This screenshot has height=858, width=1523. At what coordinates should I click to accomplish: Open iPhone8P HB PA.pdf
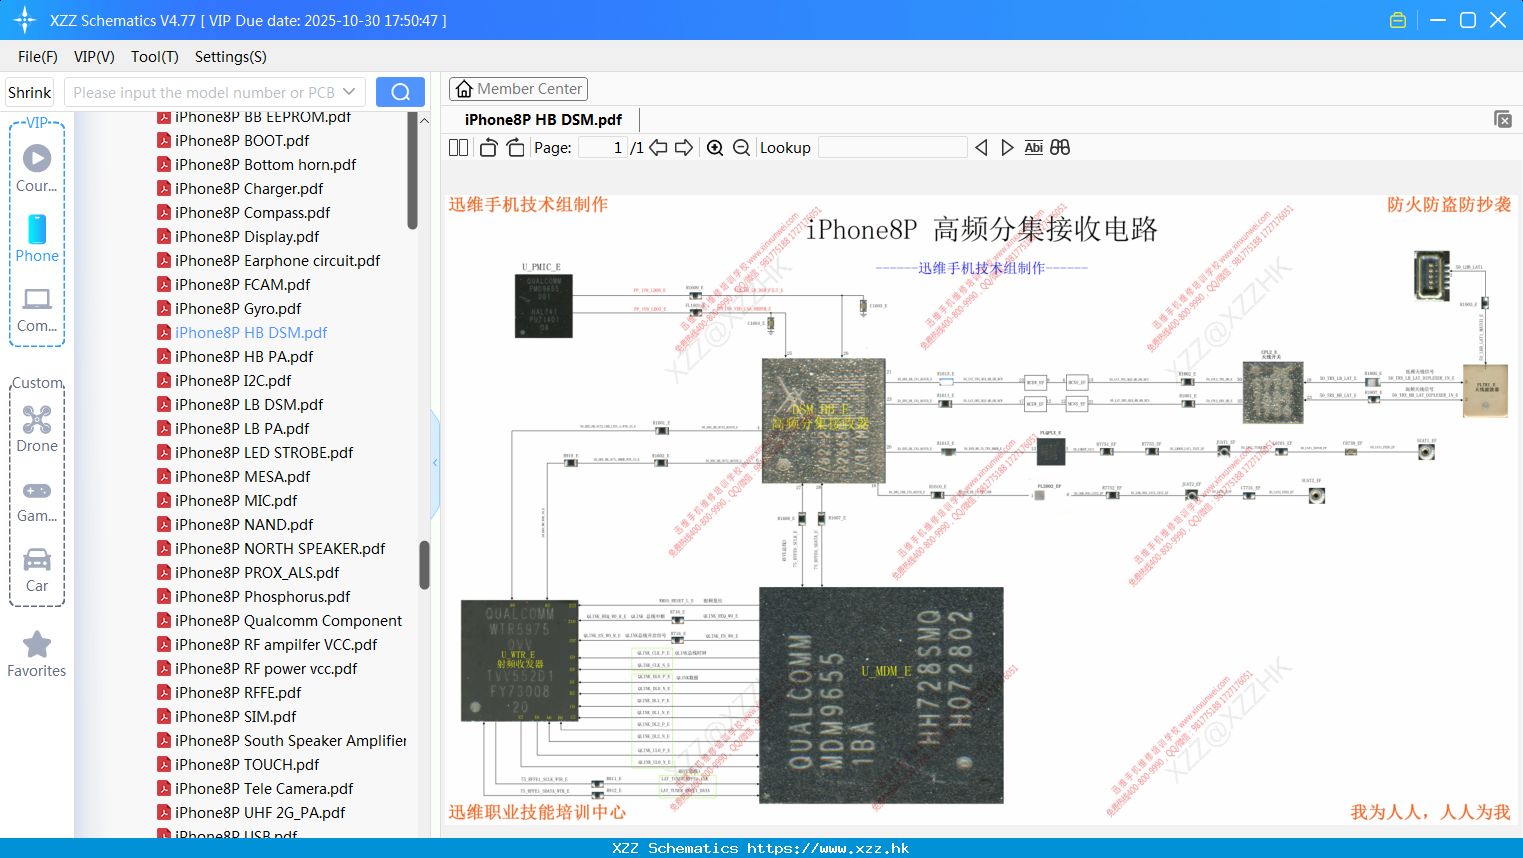[x=244, y=357]
